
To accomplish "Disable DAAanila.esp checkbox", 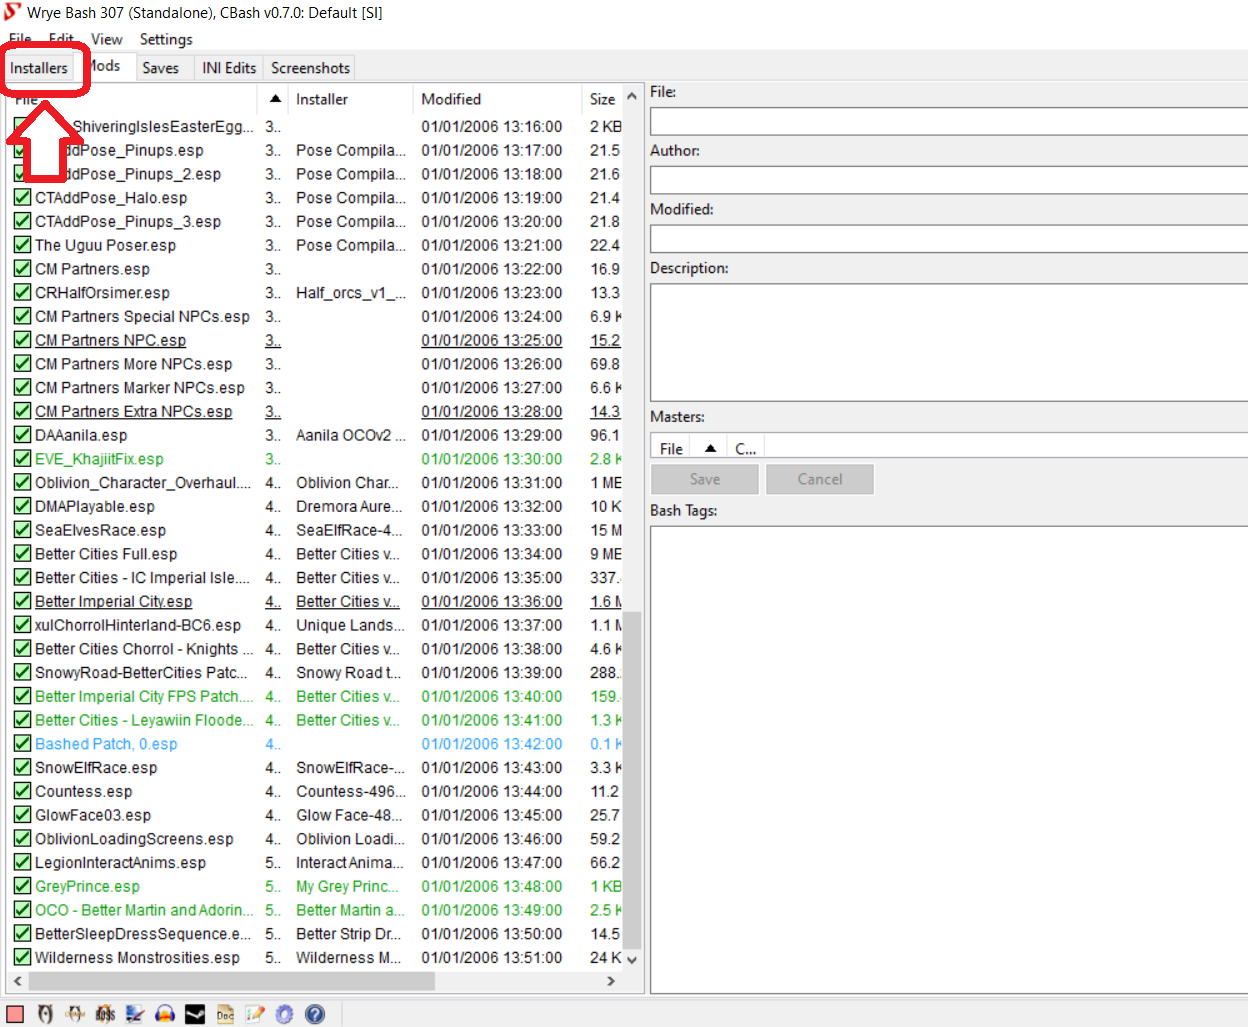I will pos(22,435).
